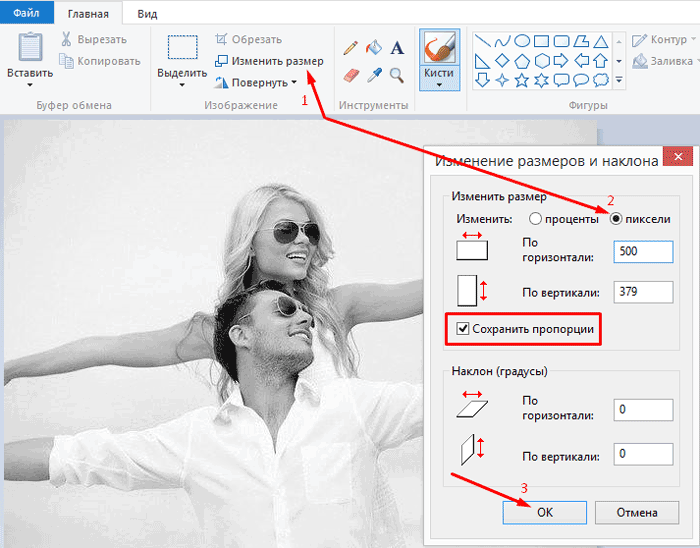Select the Color picker eyedropper tool

[374, 75]
